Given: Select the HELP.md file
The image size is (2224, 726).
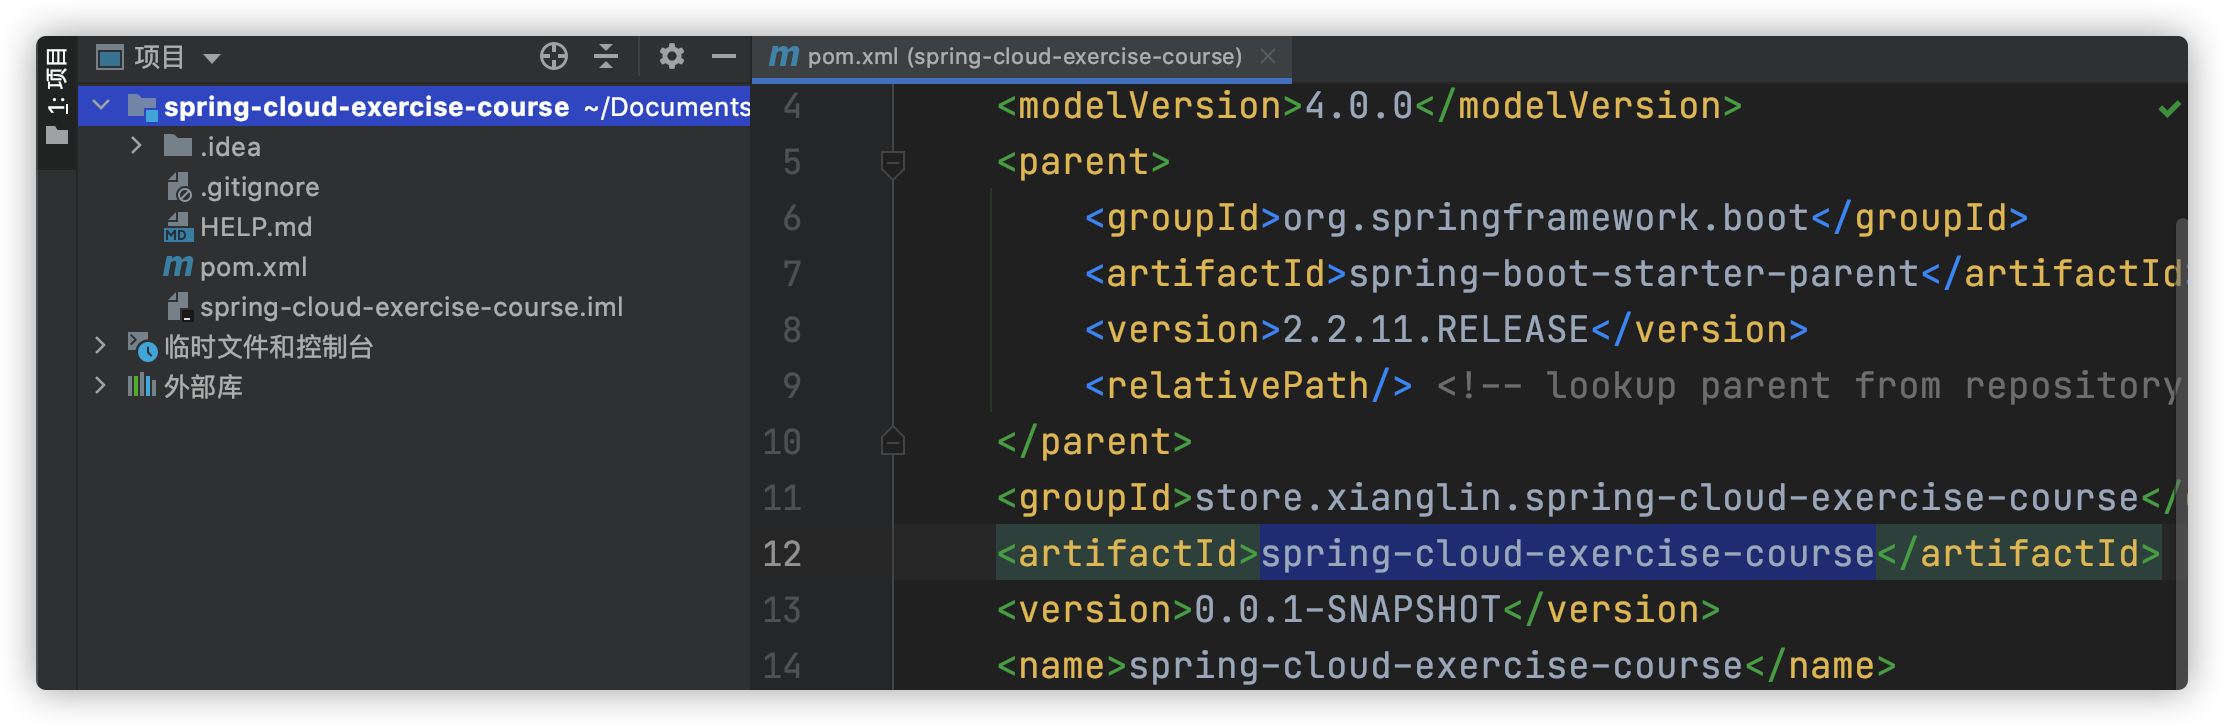Looking at the screenshot, I should (256, 227).
